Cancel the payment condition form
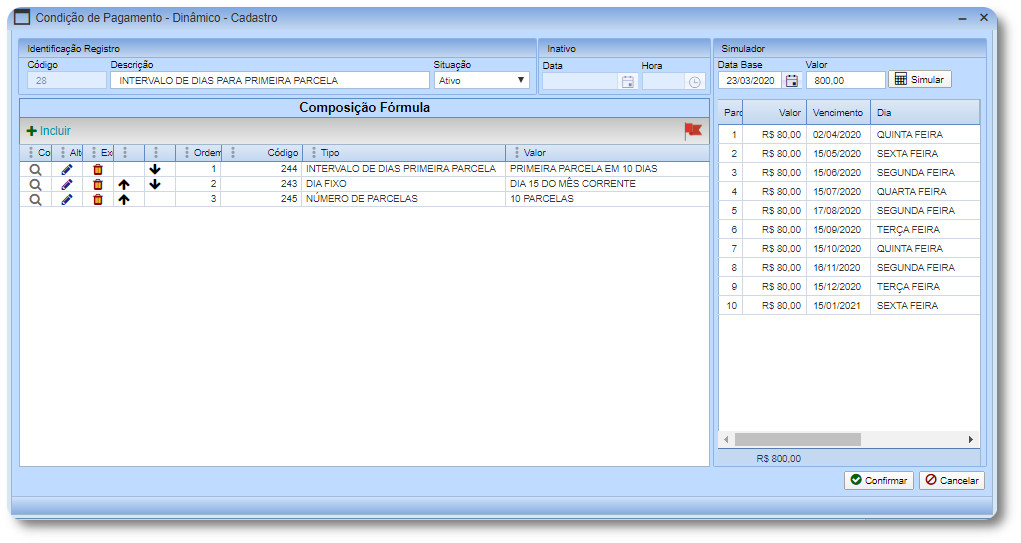 [951, 480]
